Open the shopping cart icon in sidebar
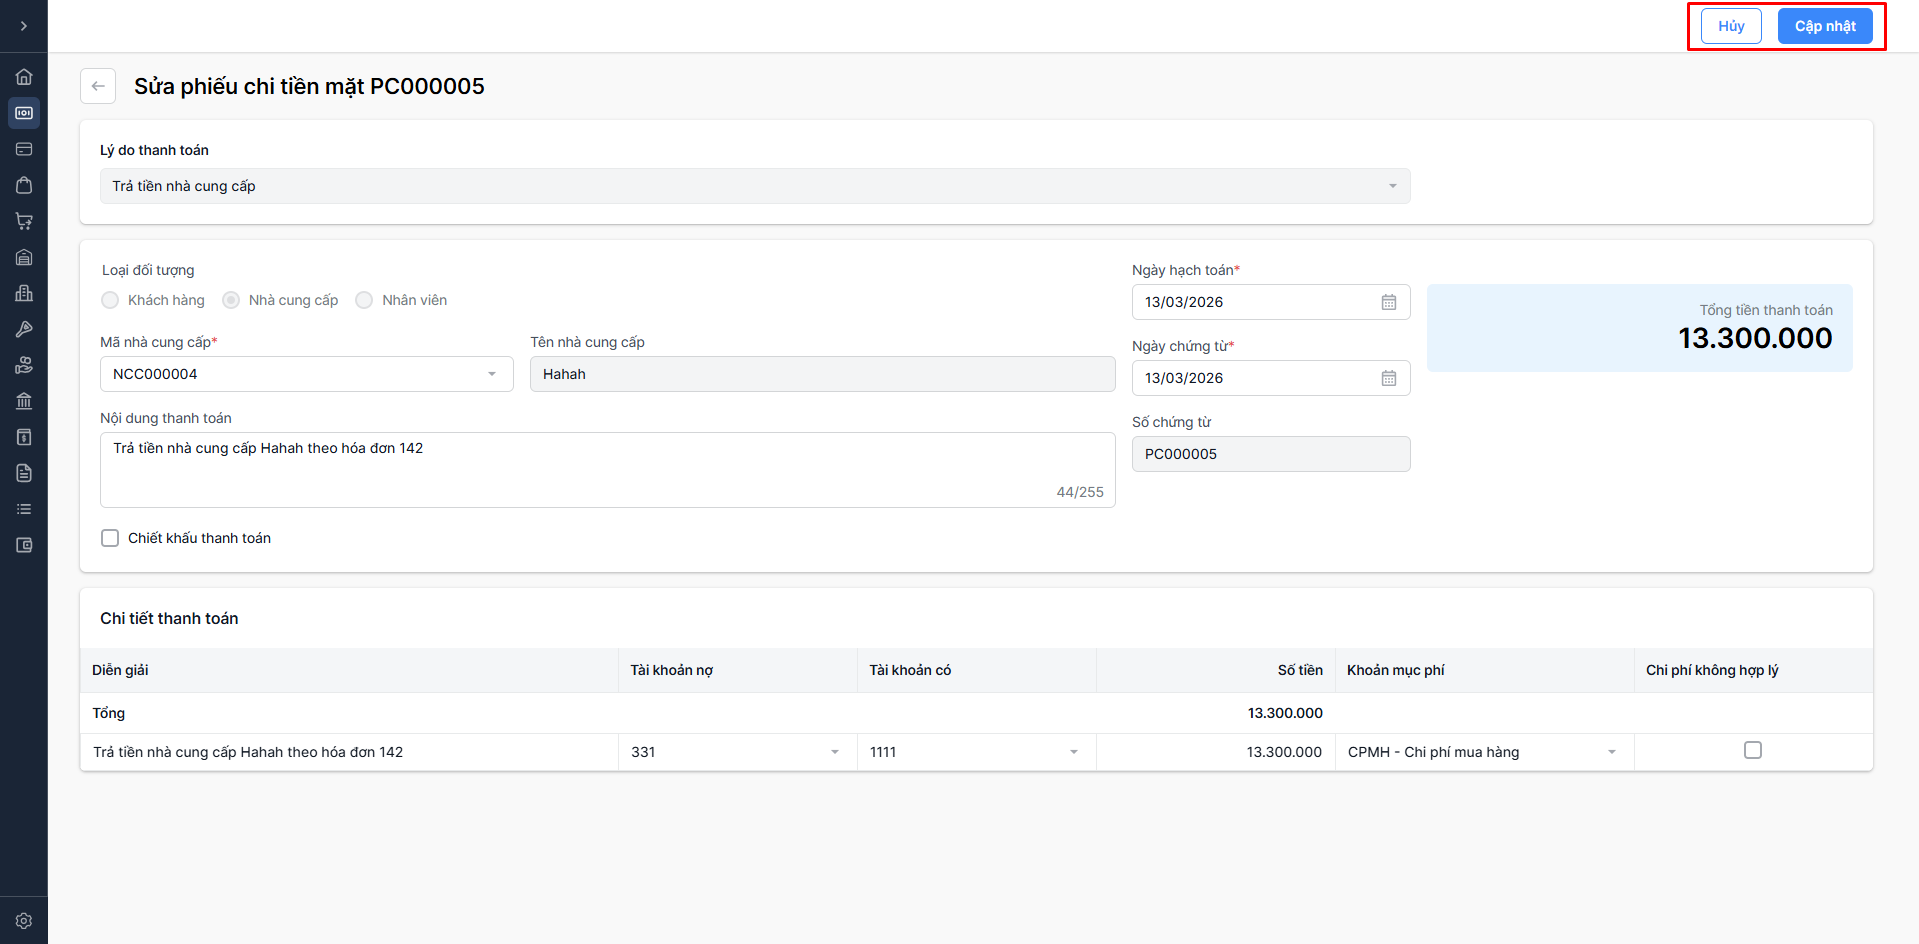This screenshot has width=1919, height=944. pyautogui.click(x=24, y=221)
